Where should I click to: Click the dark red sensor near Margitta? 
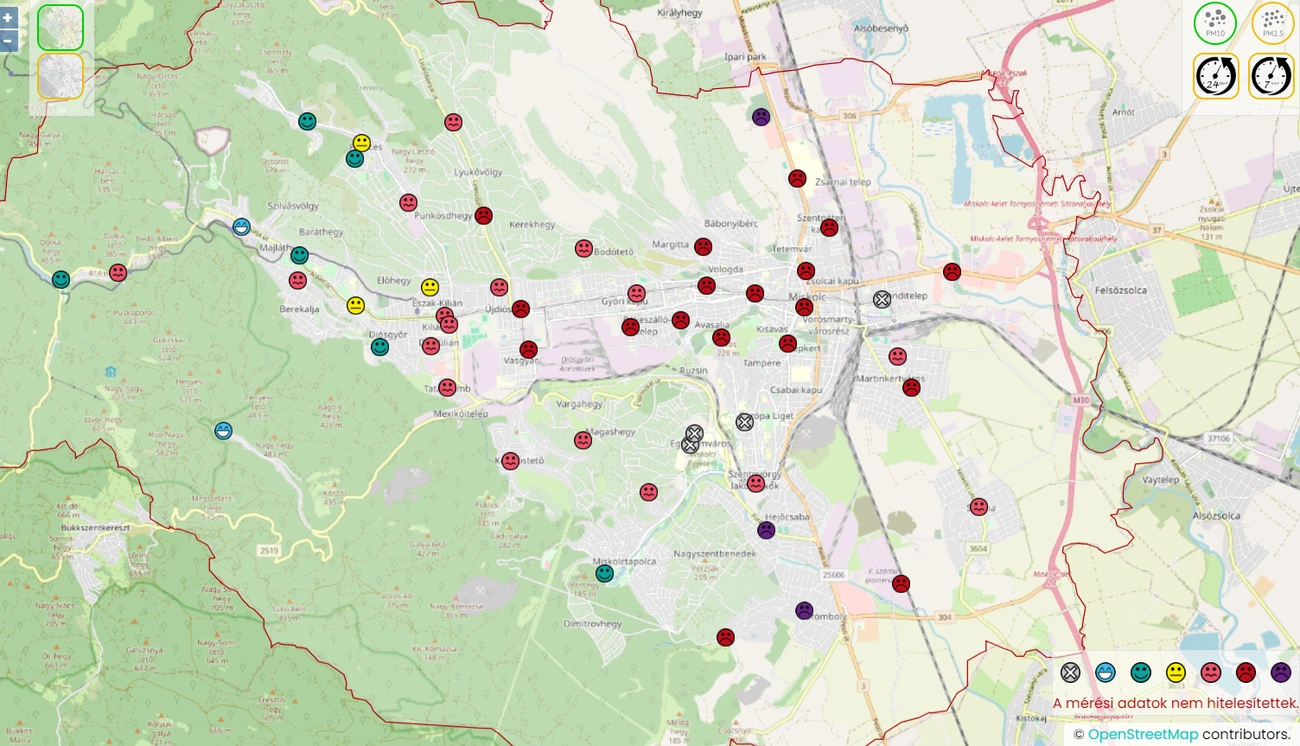tap(703, 247)
